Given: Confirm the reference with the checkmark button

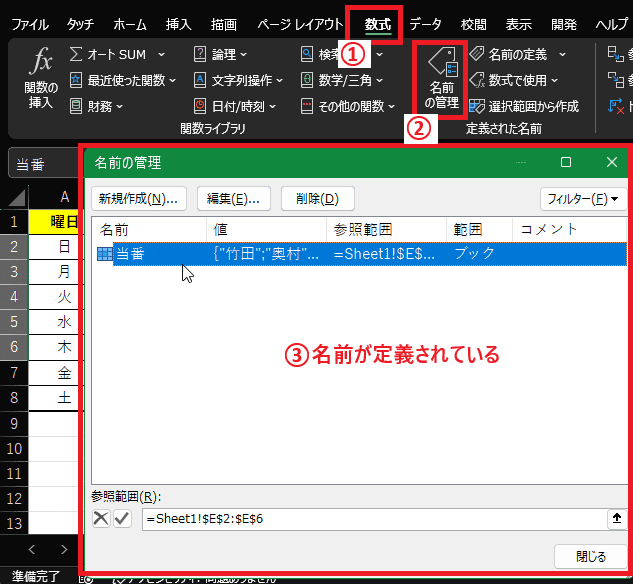Looking at the screenshot, I should tap(122, 519).
